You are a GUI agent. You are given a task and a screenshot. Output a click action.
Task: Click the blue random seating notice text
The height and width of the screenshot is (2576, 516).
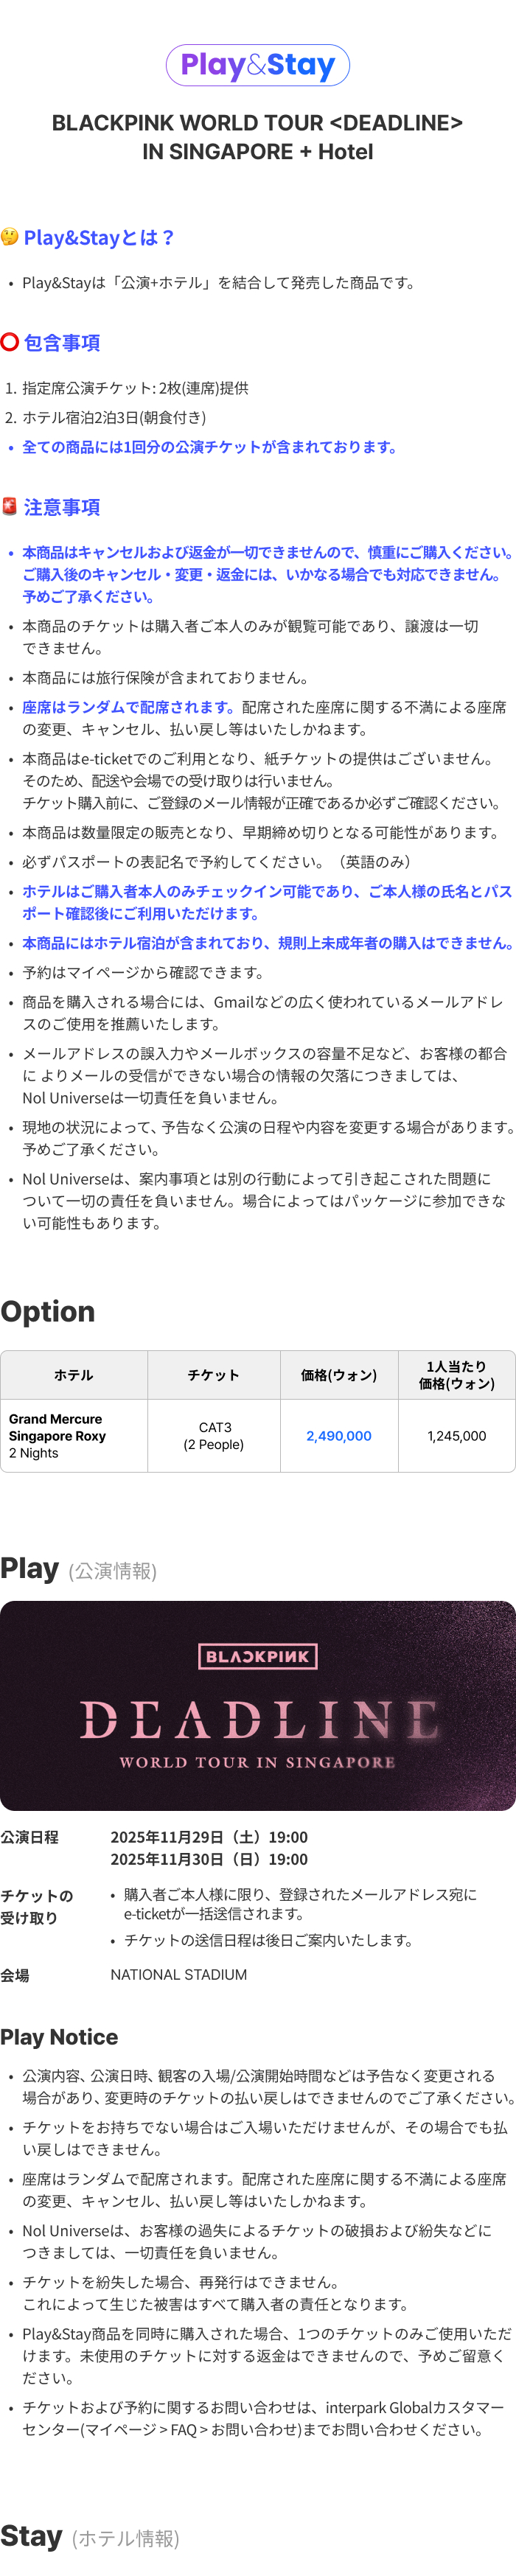coord(129,707)
